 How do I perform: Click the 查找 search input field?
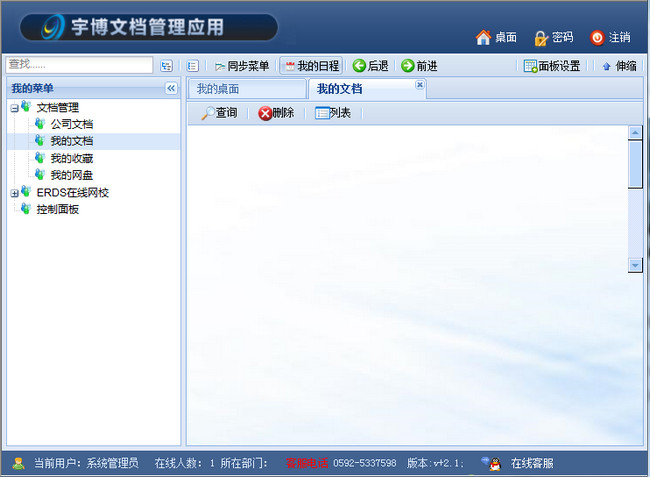[79, 65]
